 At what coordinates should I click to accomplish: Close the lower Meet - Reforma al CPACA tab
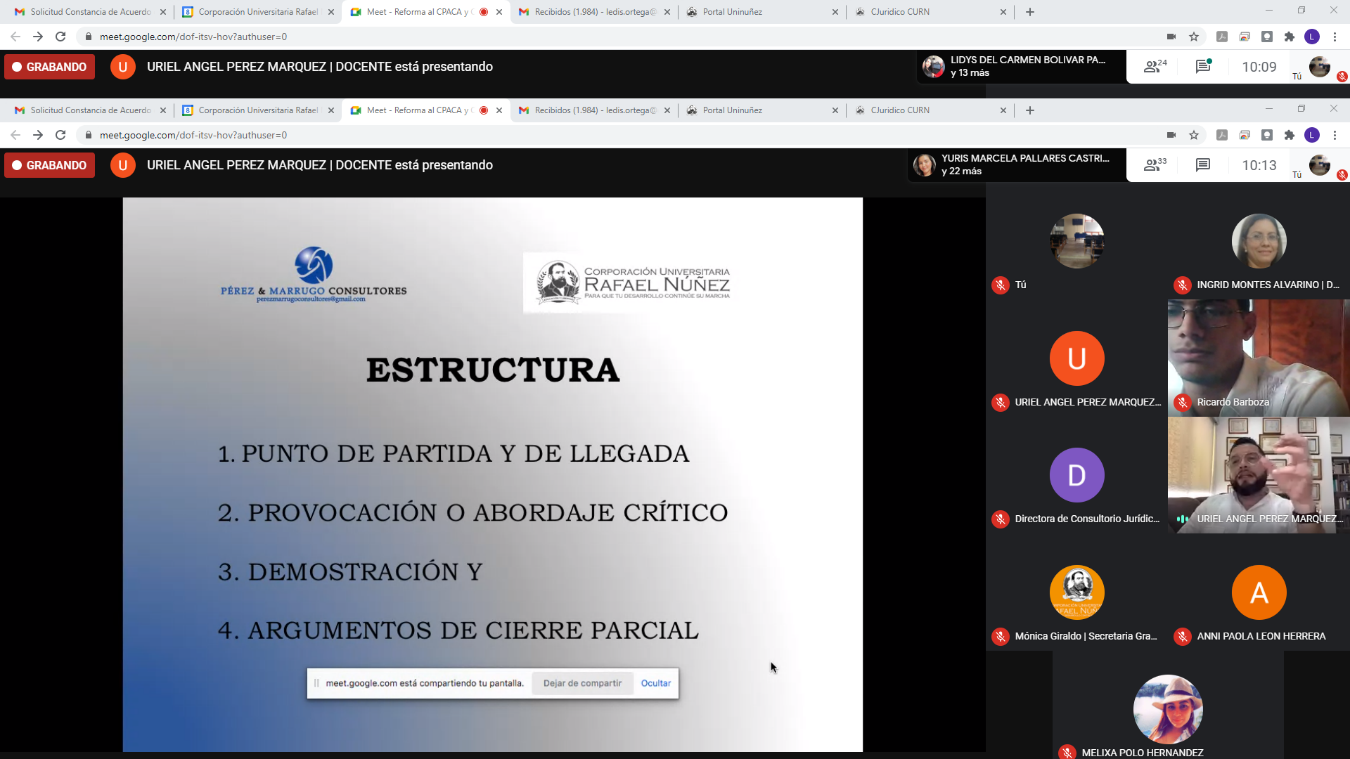(x=499, y=110)
